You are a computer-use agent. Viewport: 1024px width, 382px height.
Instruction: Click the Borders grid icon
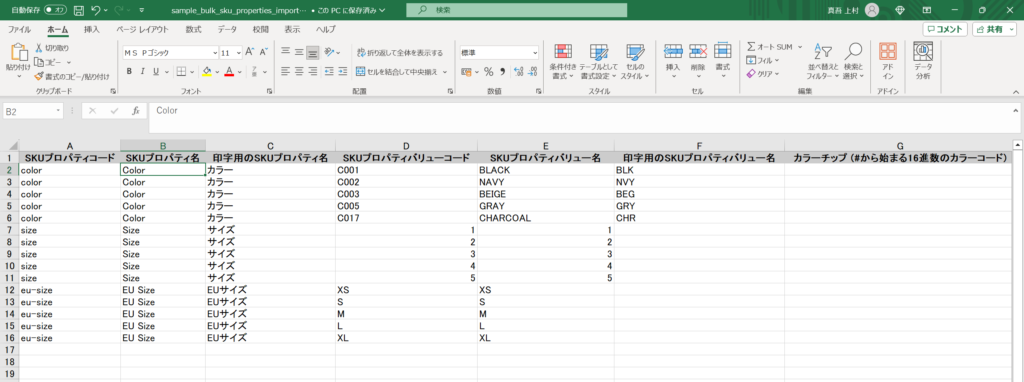coord(182,71)
